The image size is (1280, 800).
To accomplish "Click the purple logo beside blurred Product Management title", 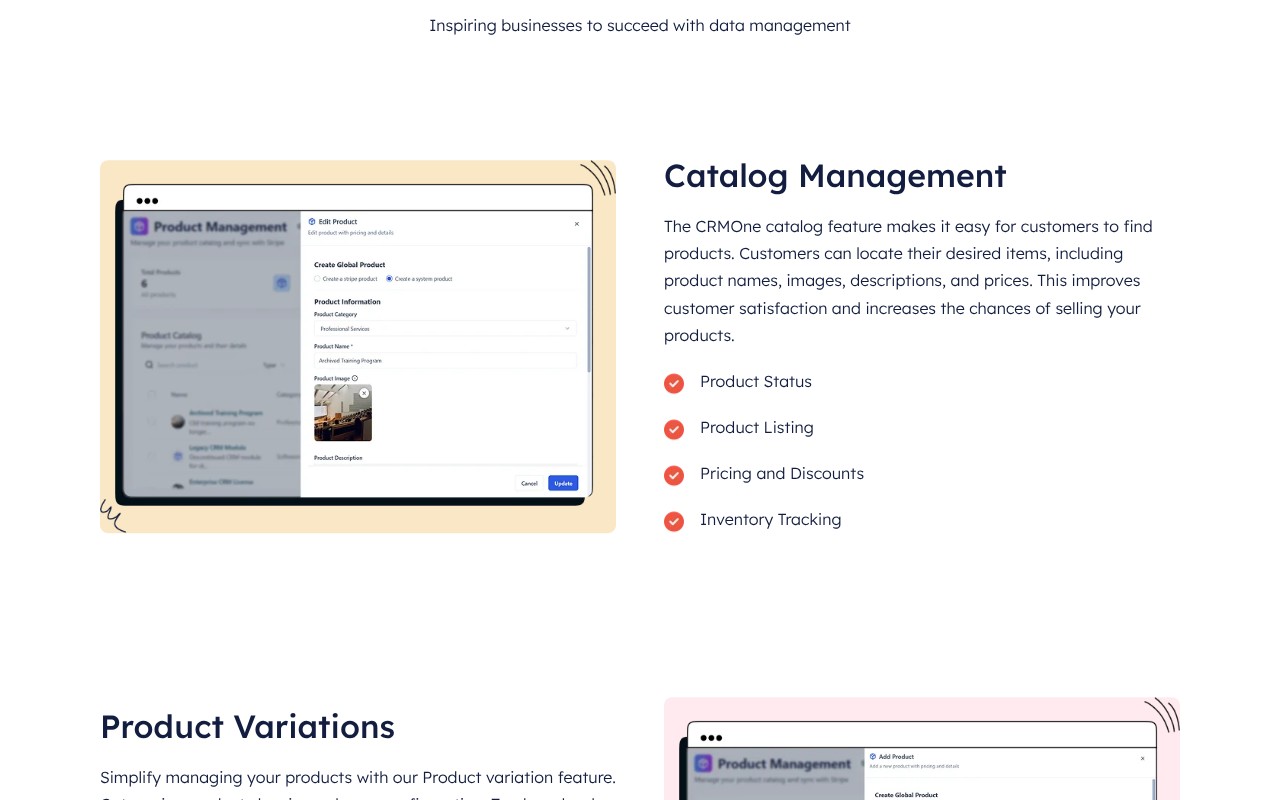I will coord(139,227).
